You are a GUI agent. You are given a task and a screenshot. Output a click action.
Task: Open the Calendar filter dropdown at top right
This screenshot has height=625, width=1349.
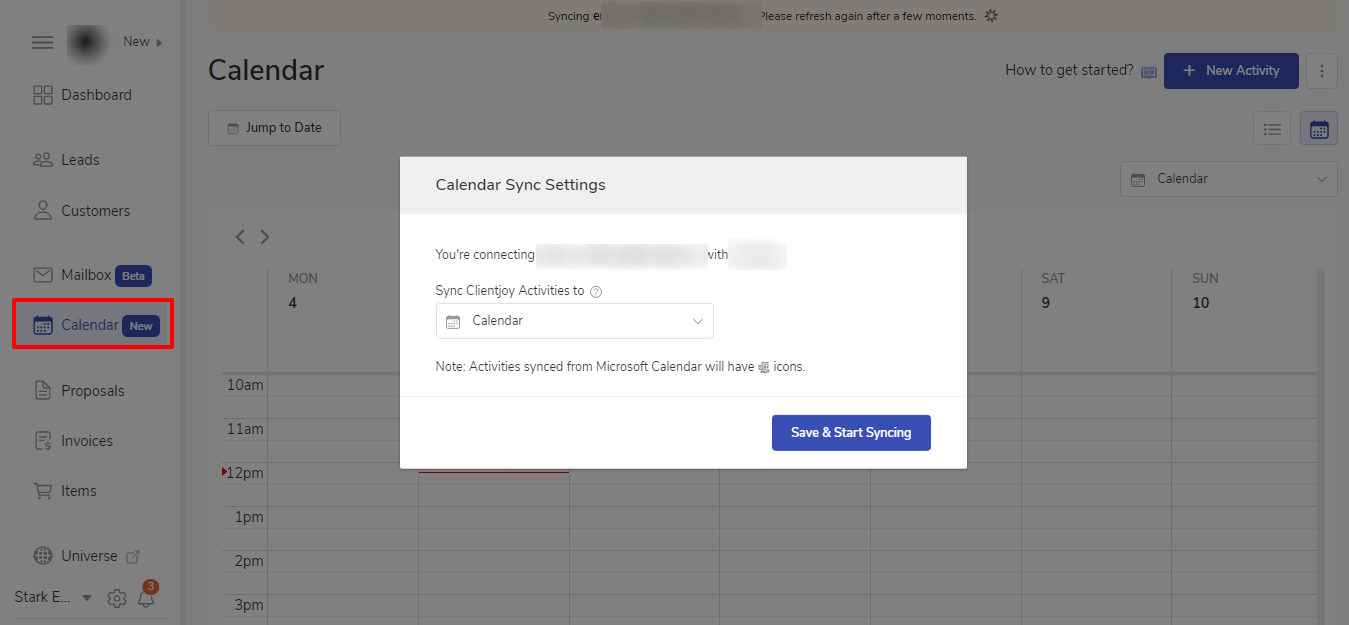pyautogui.click(x=1228, y=179)
